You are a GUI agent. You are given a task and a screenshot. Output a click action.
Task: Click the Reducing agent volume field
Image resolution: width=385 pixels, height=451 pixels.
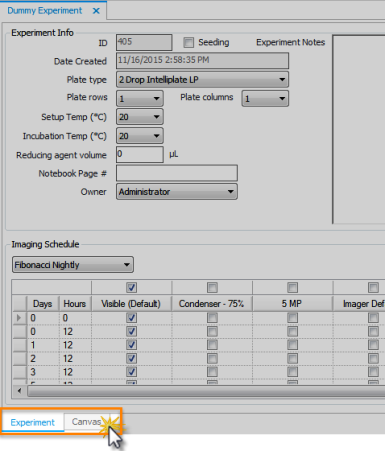coord(140,155)
